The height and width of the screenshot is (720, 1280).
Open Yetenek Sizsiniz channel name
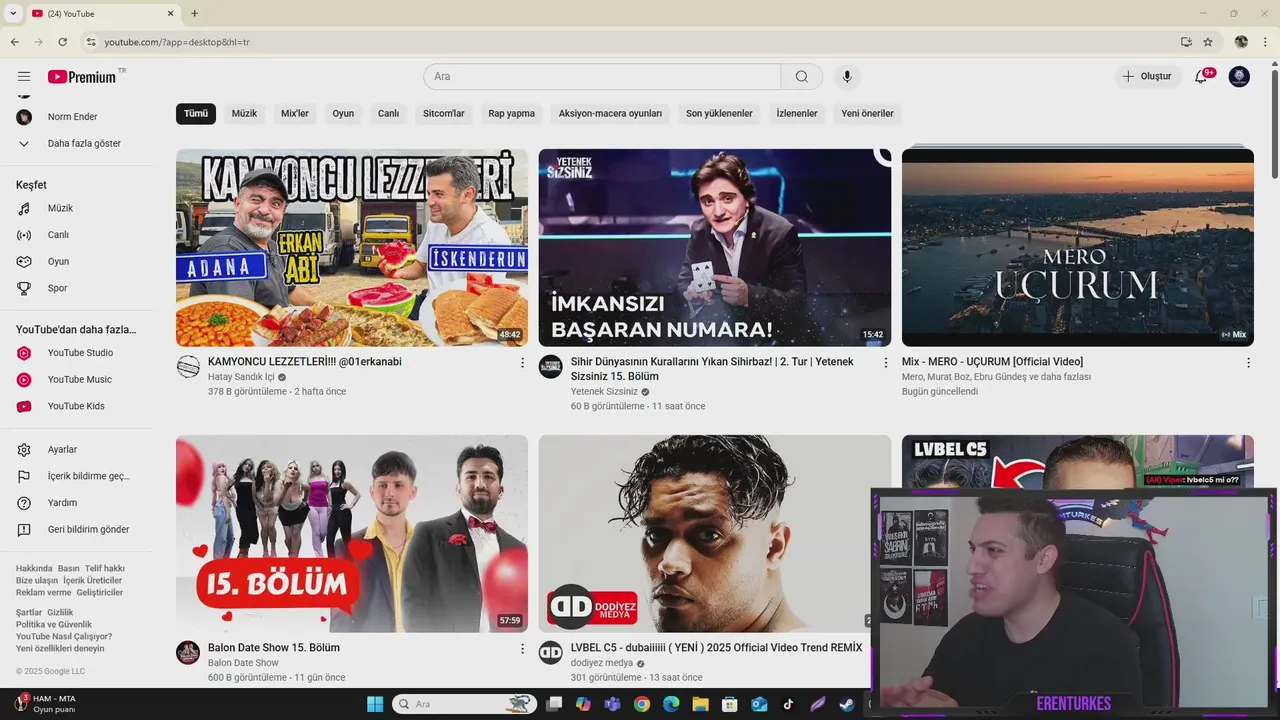pos(604,392)
